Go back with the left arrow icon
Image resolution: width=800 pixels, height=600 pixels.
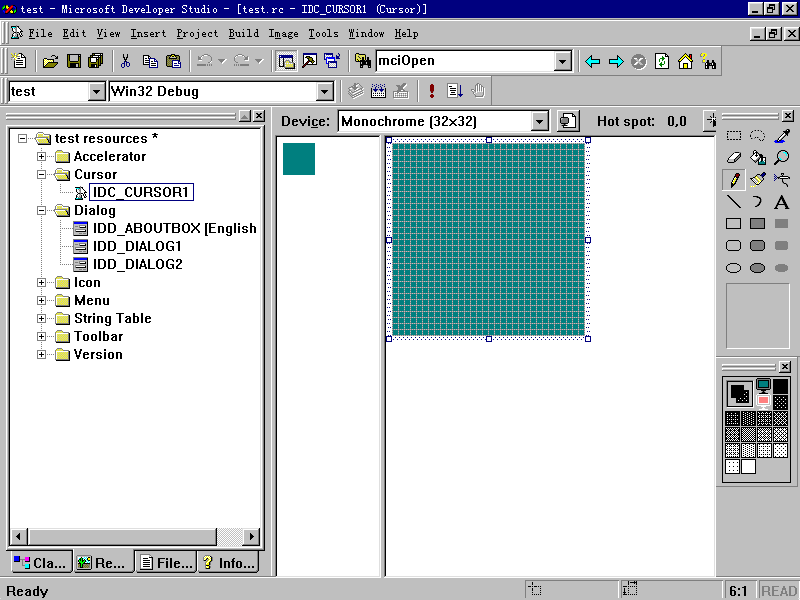[x=592, y=62]
